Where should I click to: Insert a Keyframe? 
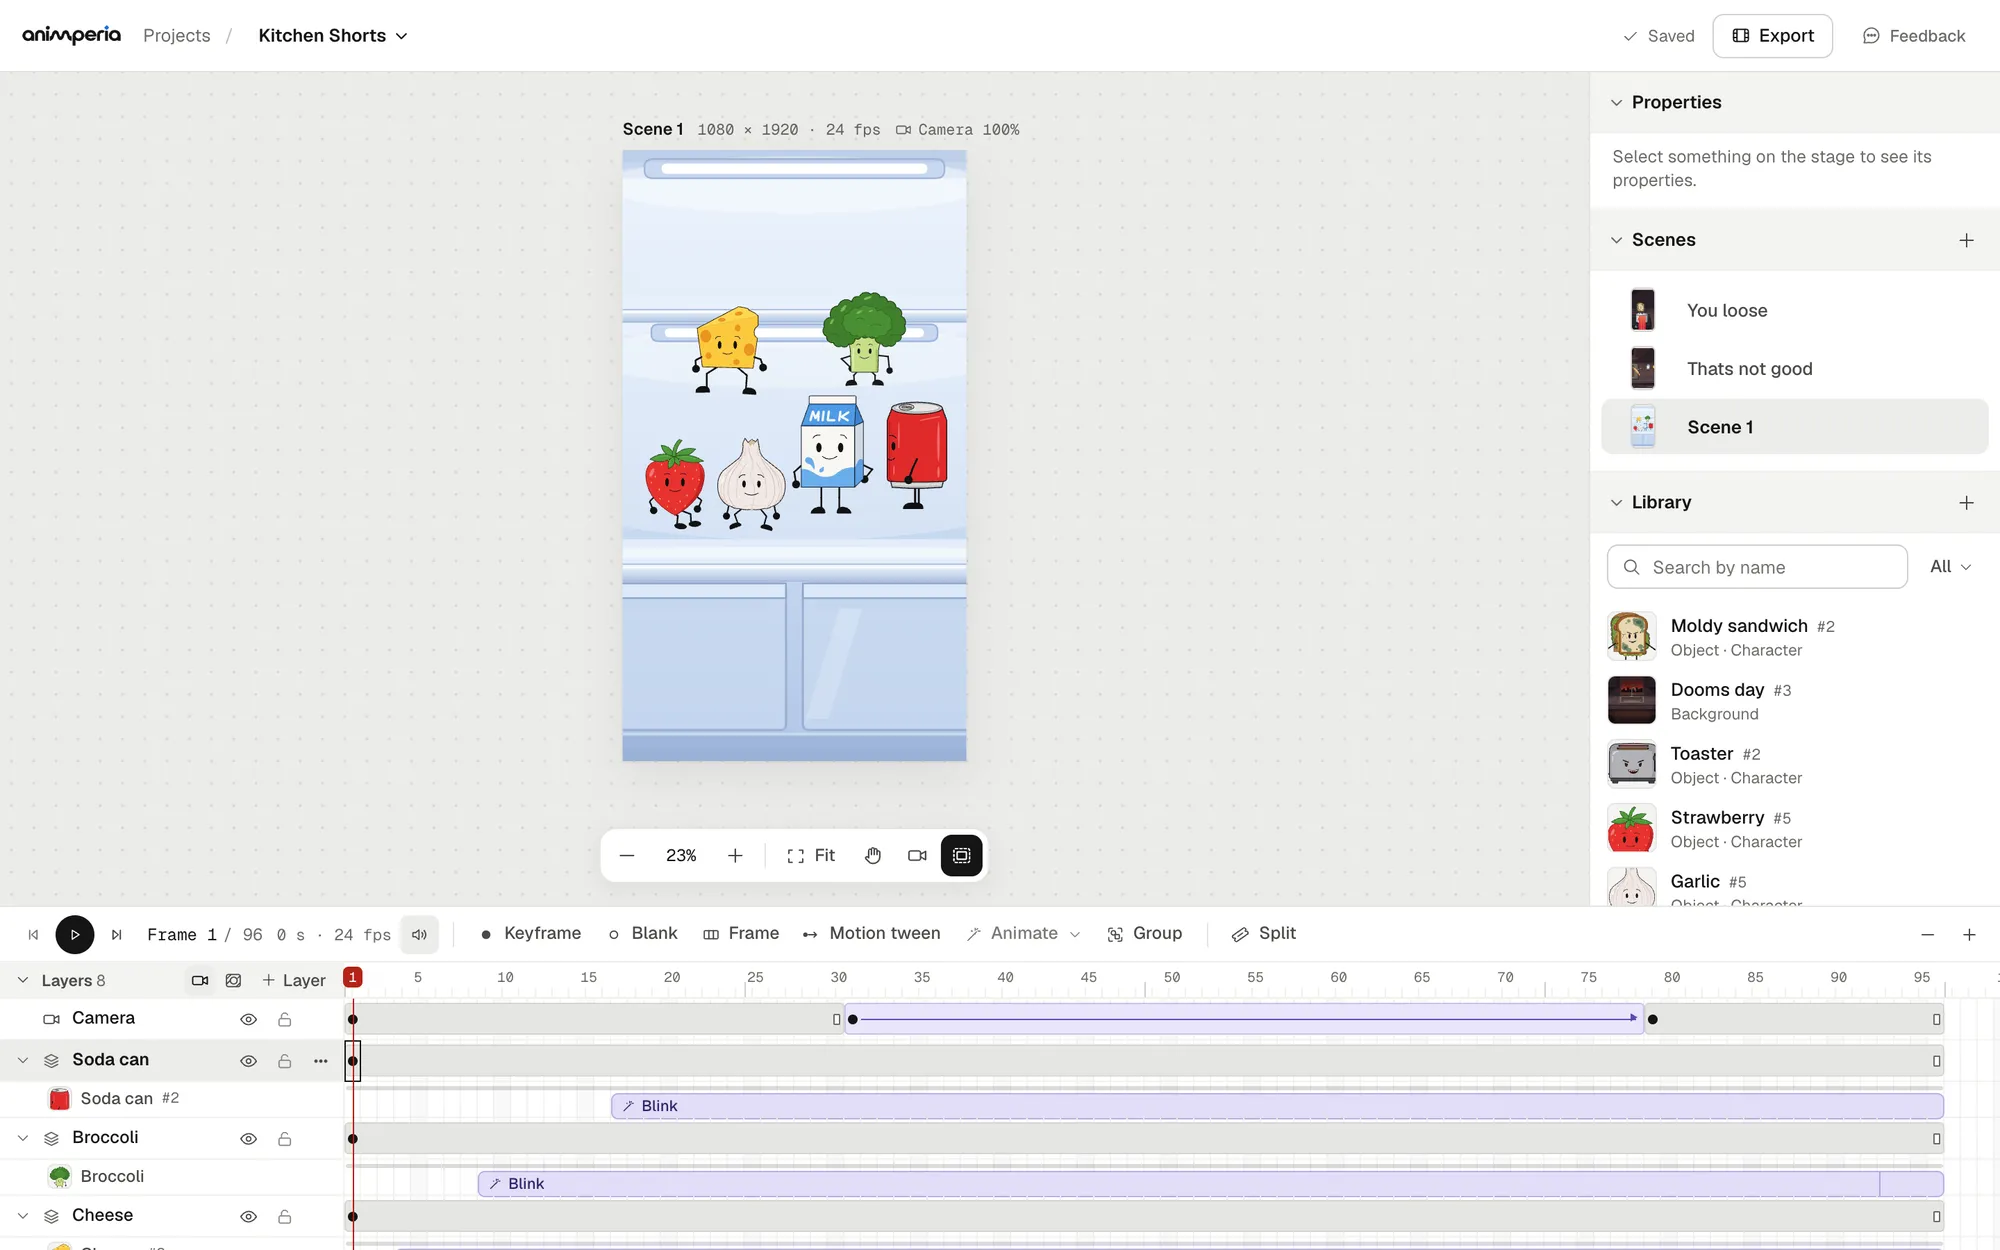click(531, 933)
